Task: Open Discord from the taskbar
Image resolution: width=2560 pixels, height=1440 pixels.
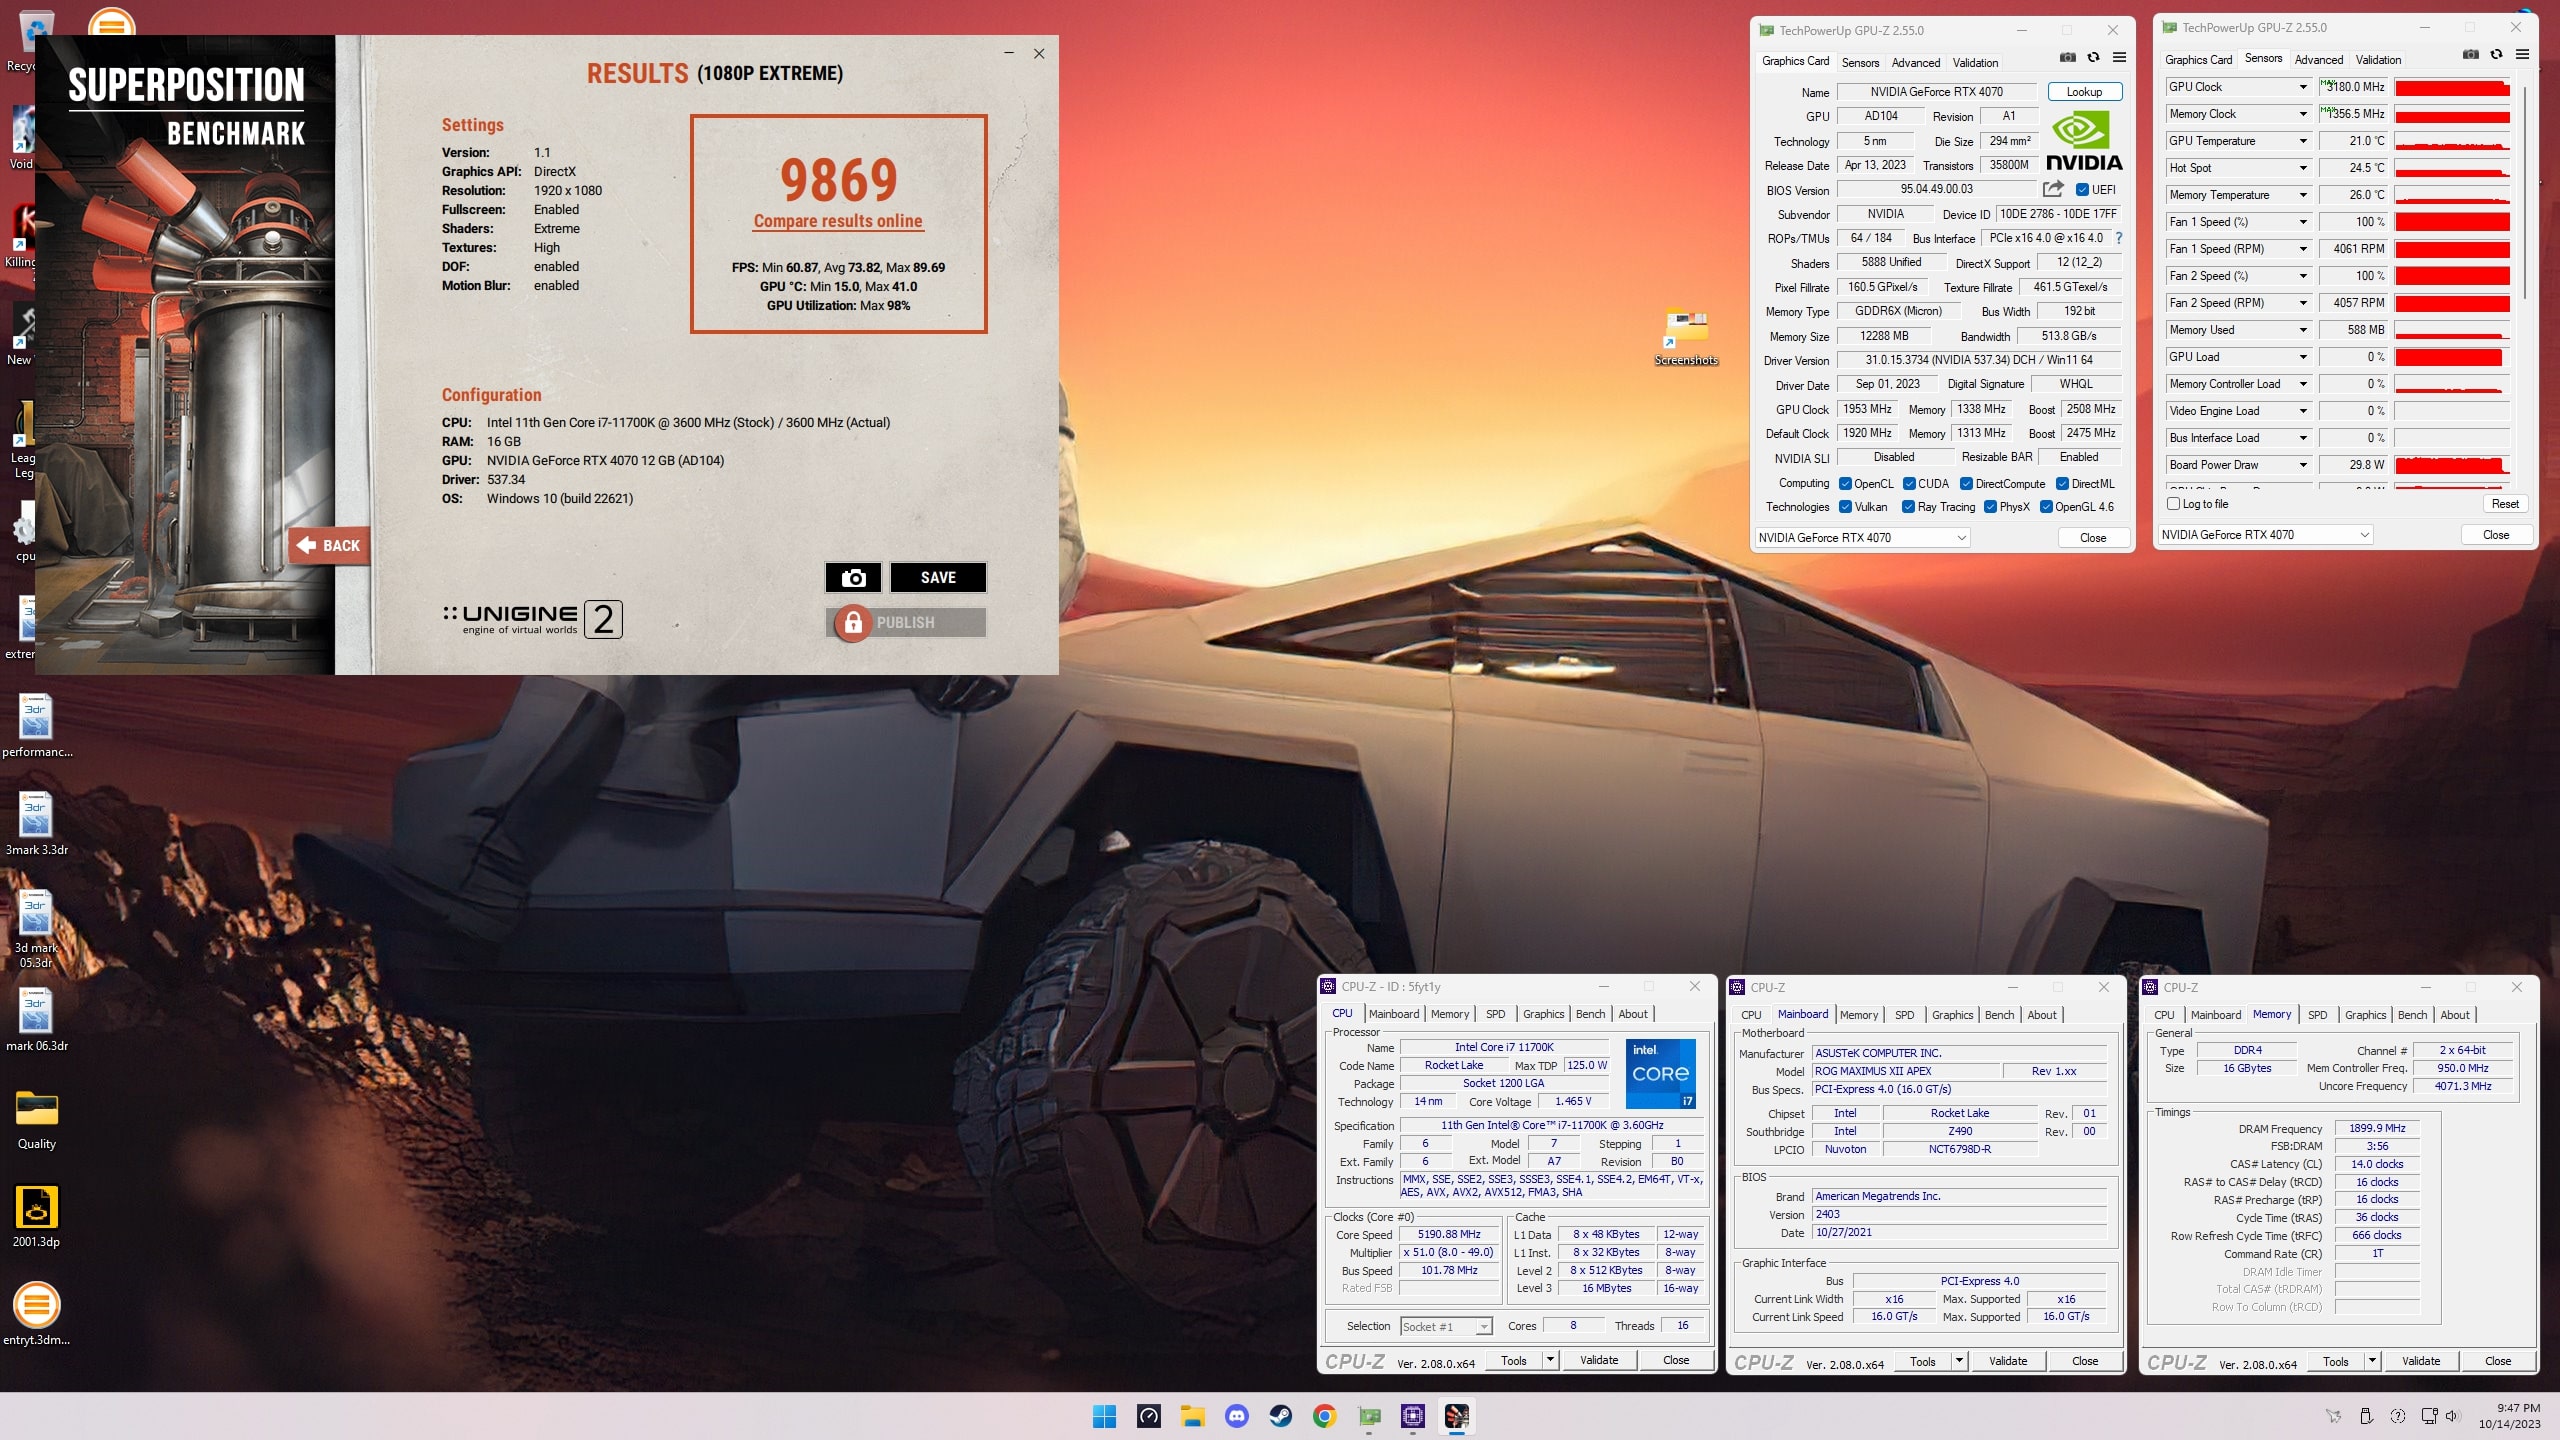Action: [x=1236, y=1416]
